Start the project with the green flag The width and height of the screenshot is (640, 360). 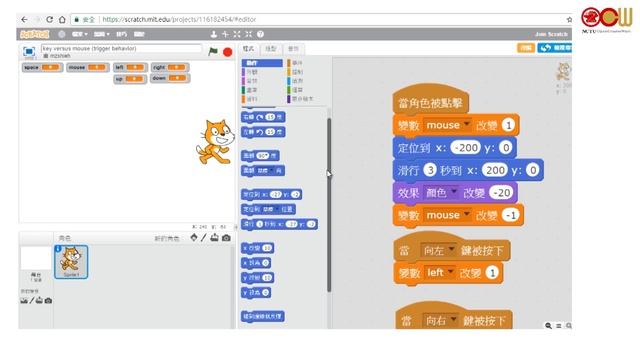pyautogui.click(x=213, y=51)
